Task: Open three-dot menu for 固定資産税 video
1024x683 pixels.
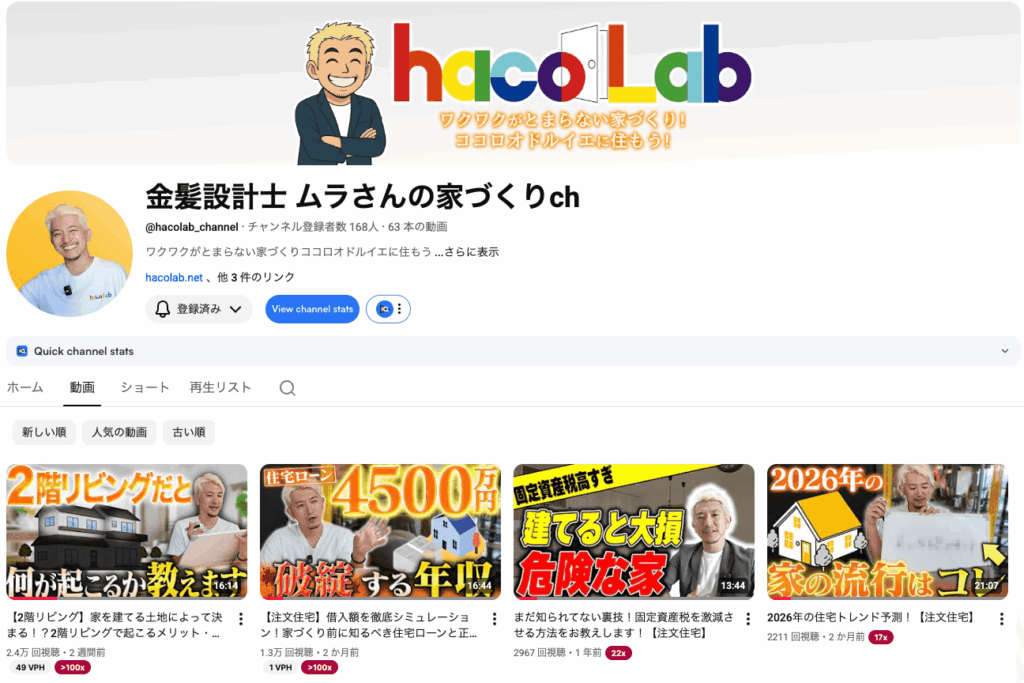Action: [x=748, y=618]
